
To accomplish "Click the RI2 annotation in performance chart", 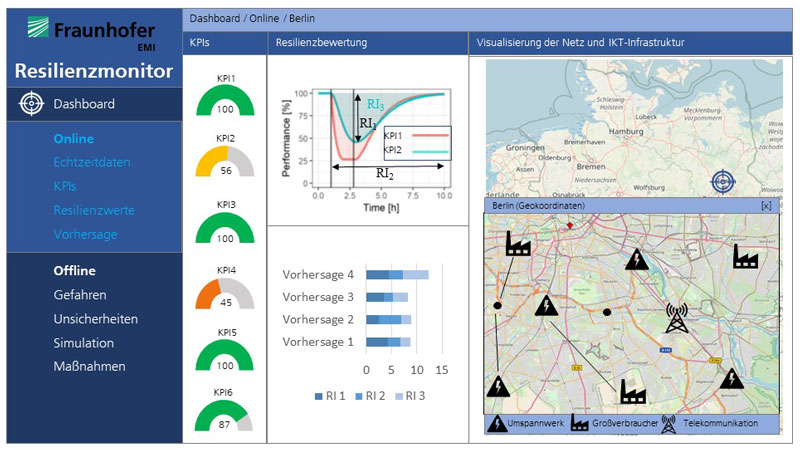I will [x=385, y=173].
